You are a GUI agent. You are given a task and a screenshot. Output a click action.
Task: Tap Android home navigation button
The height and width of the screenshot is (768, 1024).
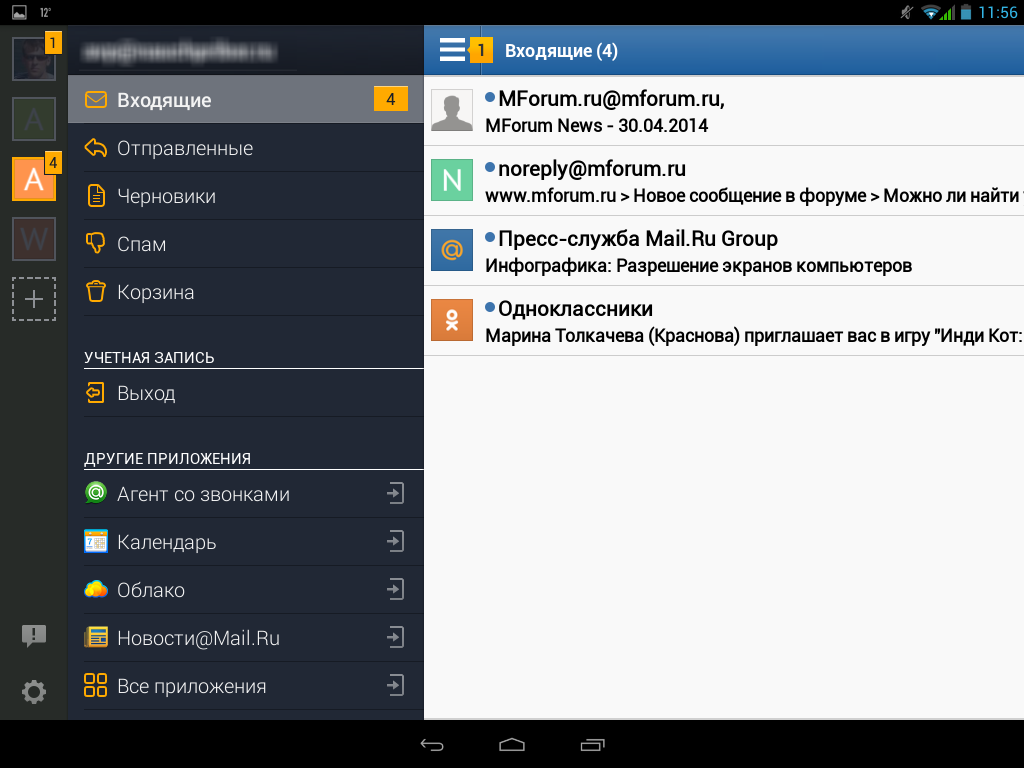(x=512, y=744)
